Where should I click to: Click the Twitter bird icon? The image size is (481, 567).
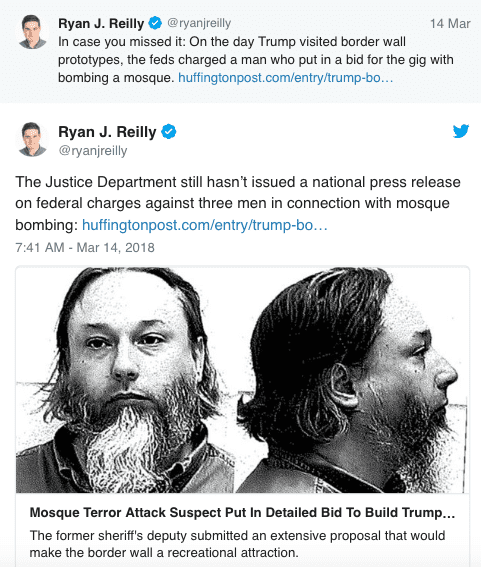[x=461, y=131]
